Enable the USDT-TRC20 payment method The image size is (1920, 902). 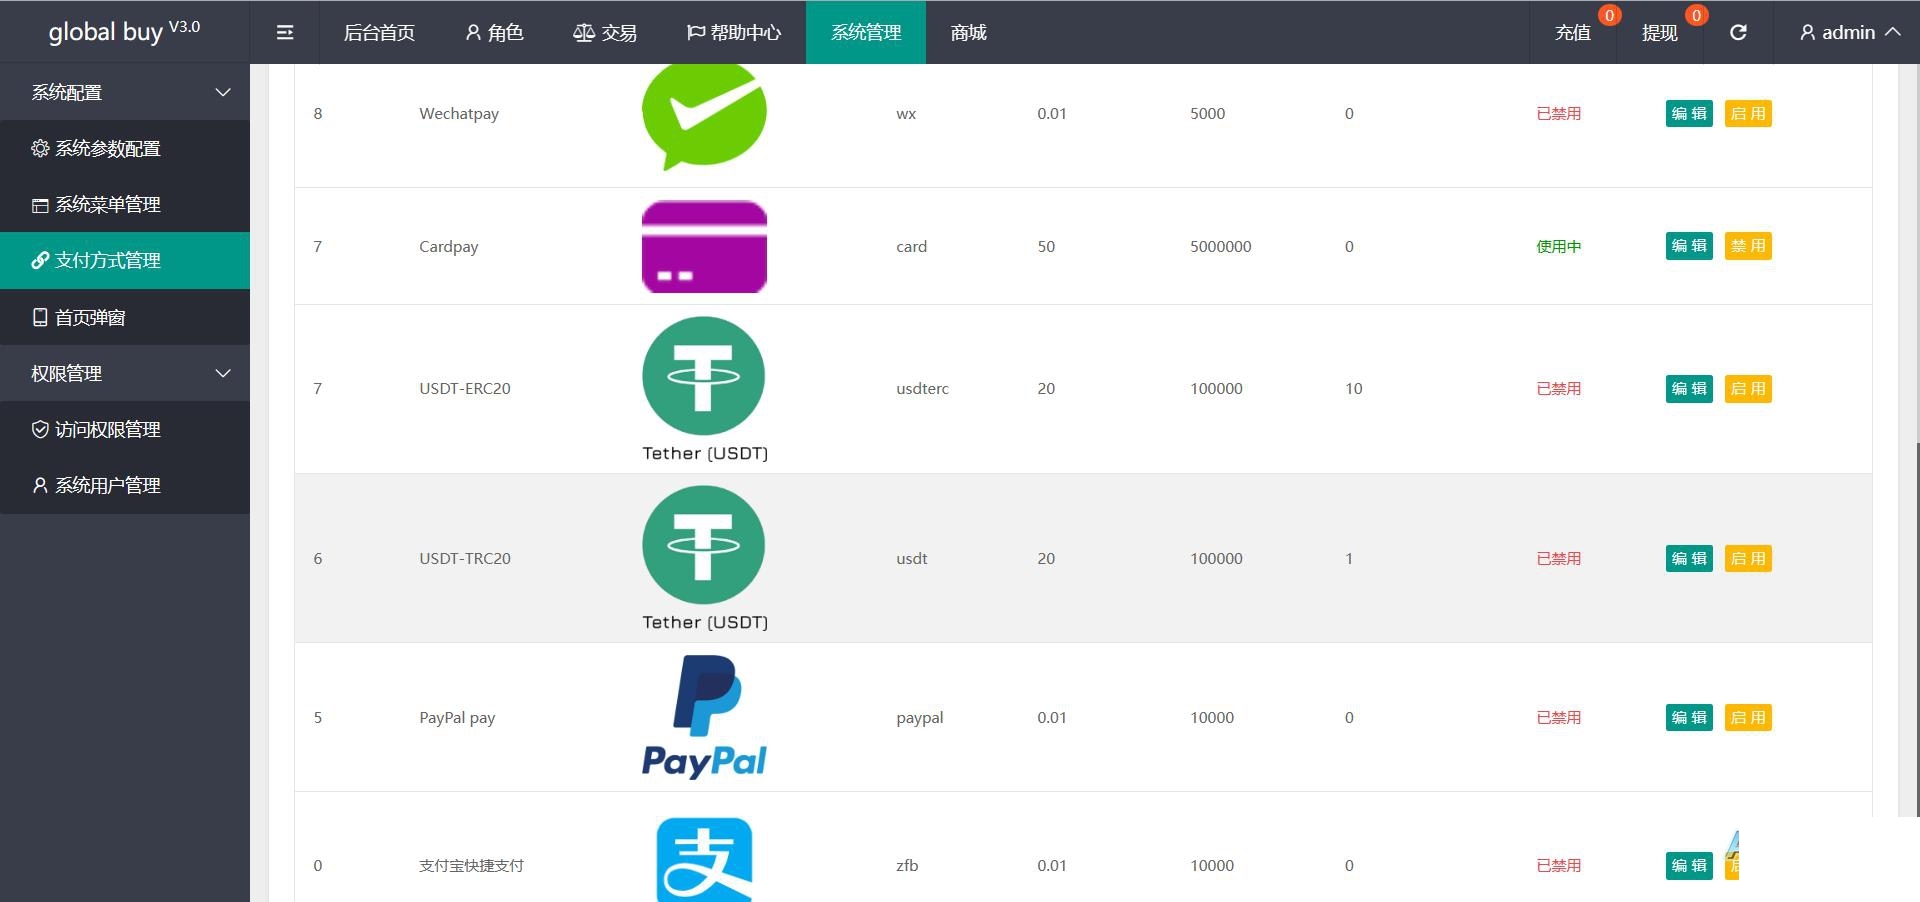(x=1748, y=558)
